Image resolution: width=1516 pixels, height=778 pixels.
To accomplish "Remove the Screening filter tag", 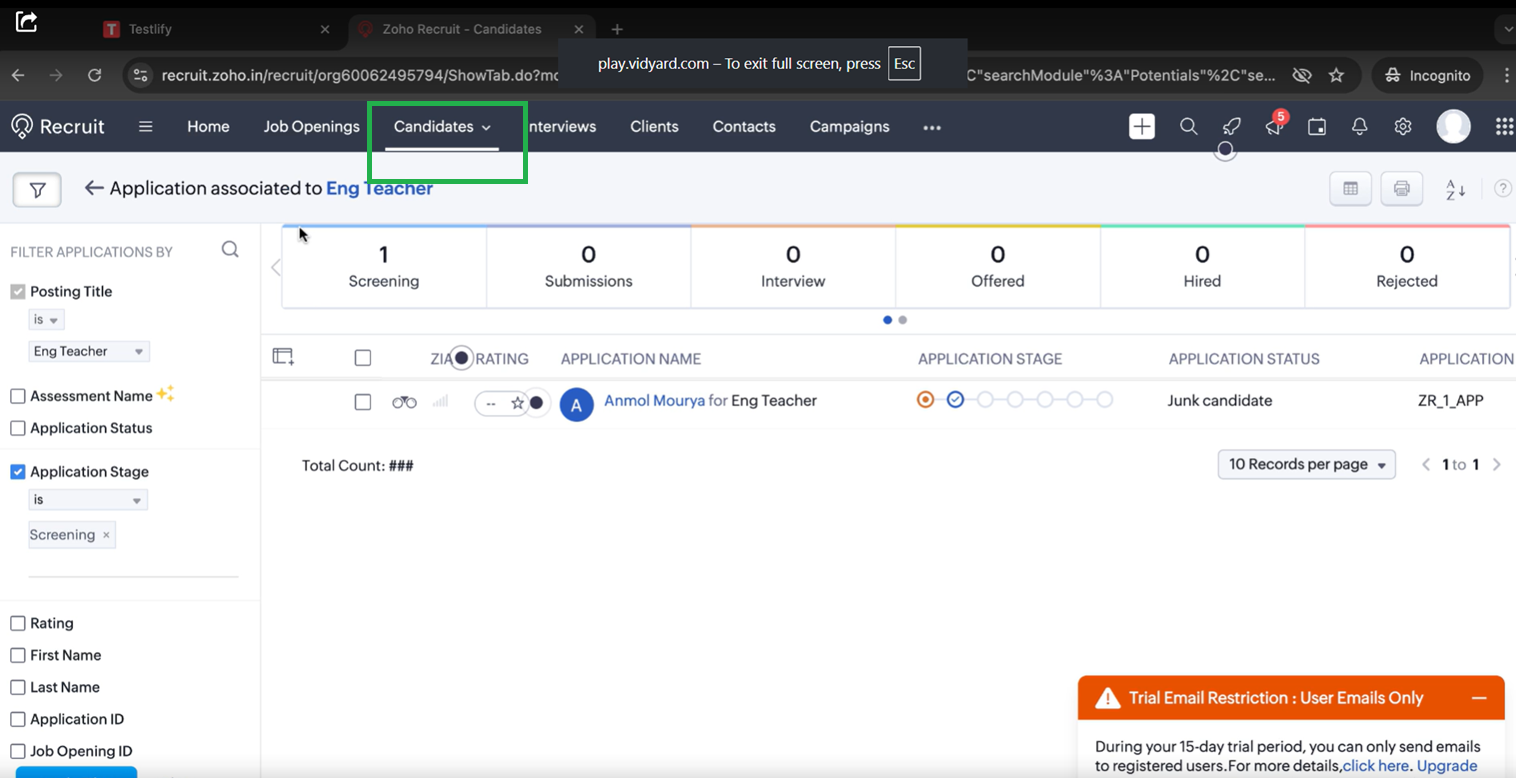I will (106, 535).
